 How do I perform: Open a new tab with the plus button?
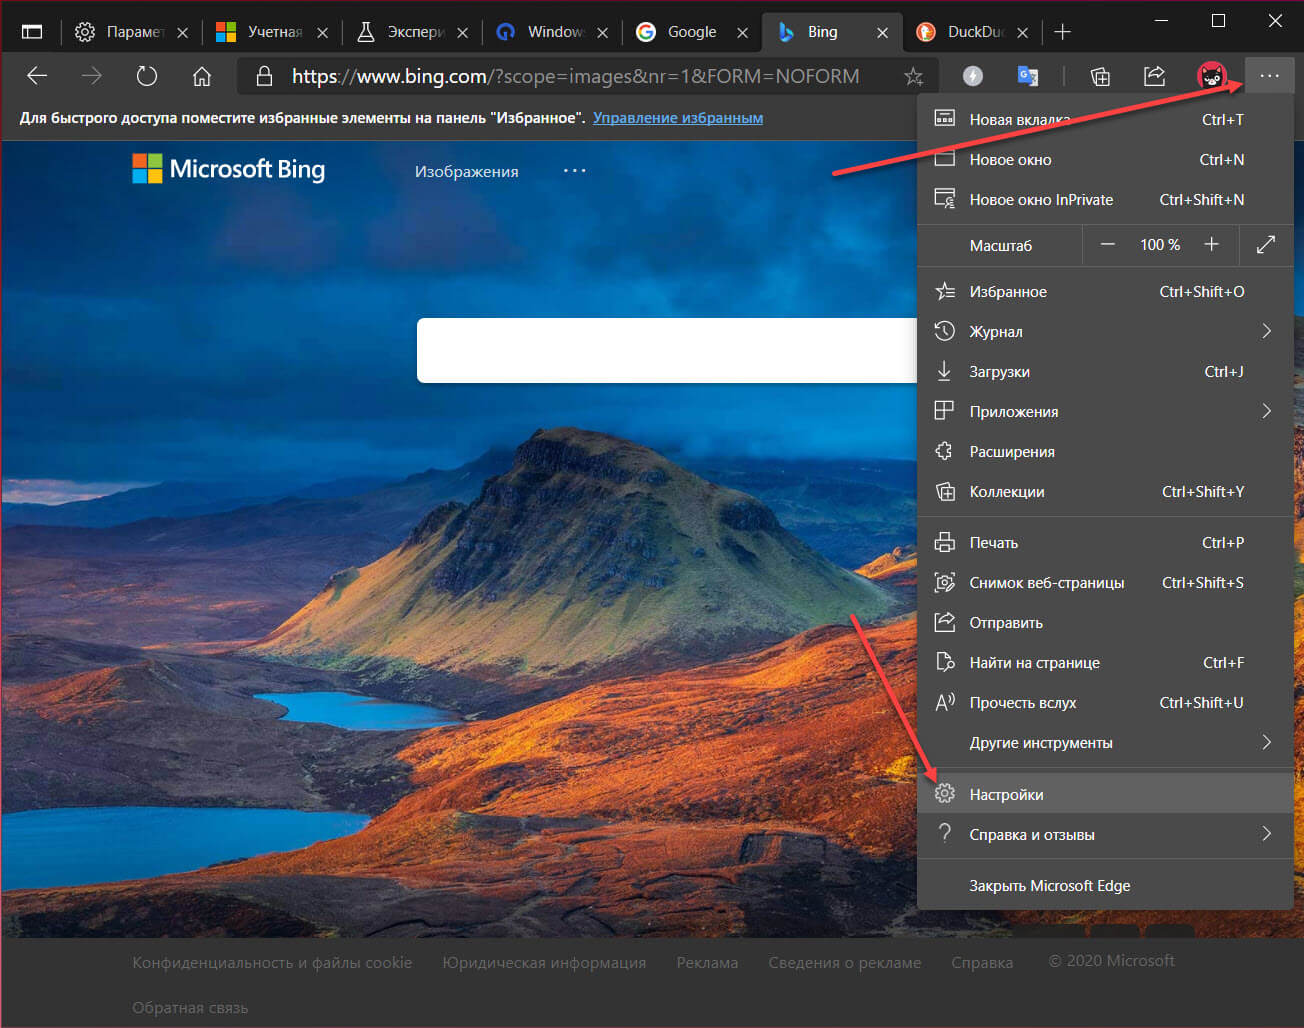point(1062,32)
